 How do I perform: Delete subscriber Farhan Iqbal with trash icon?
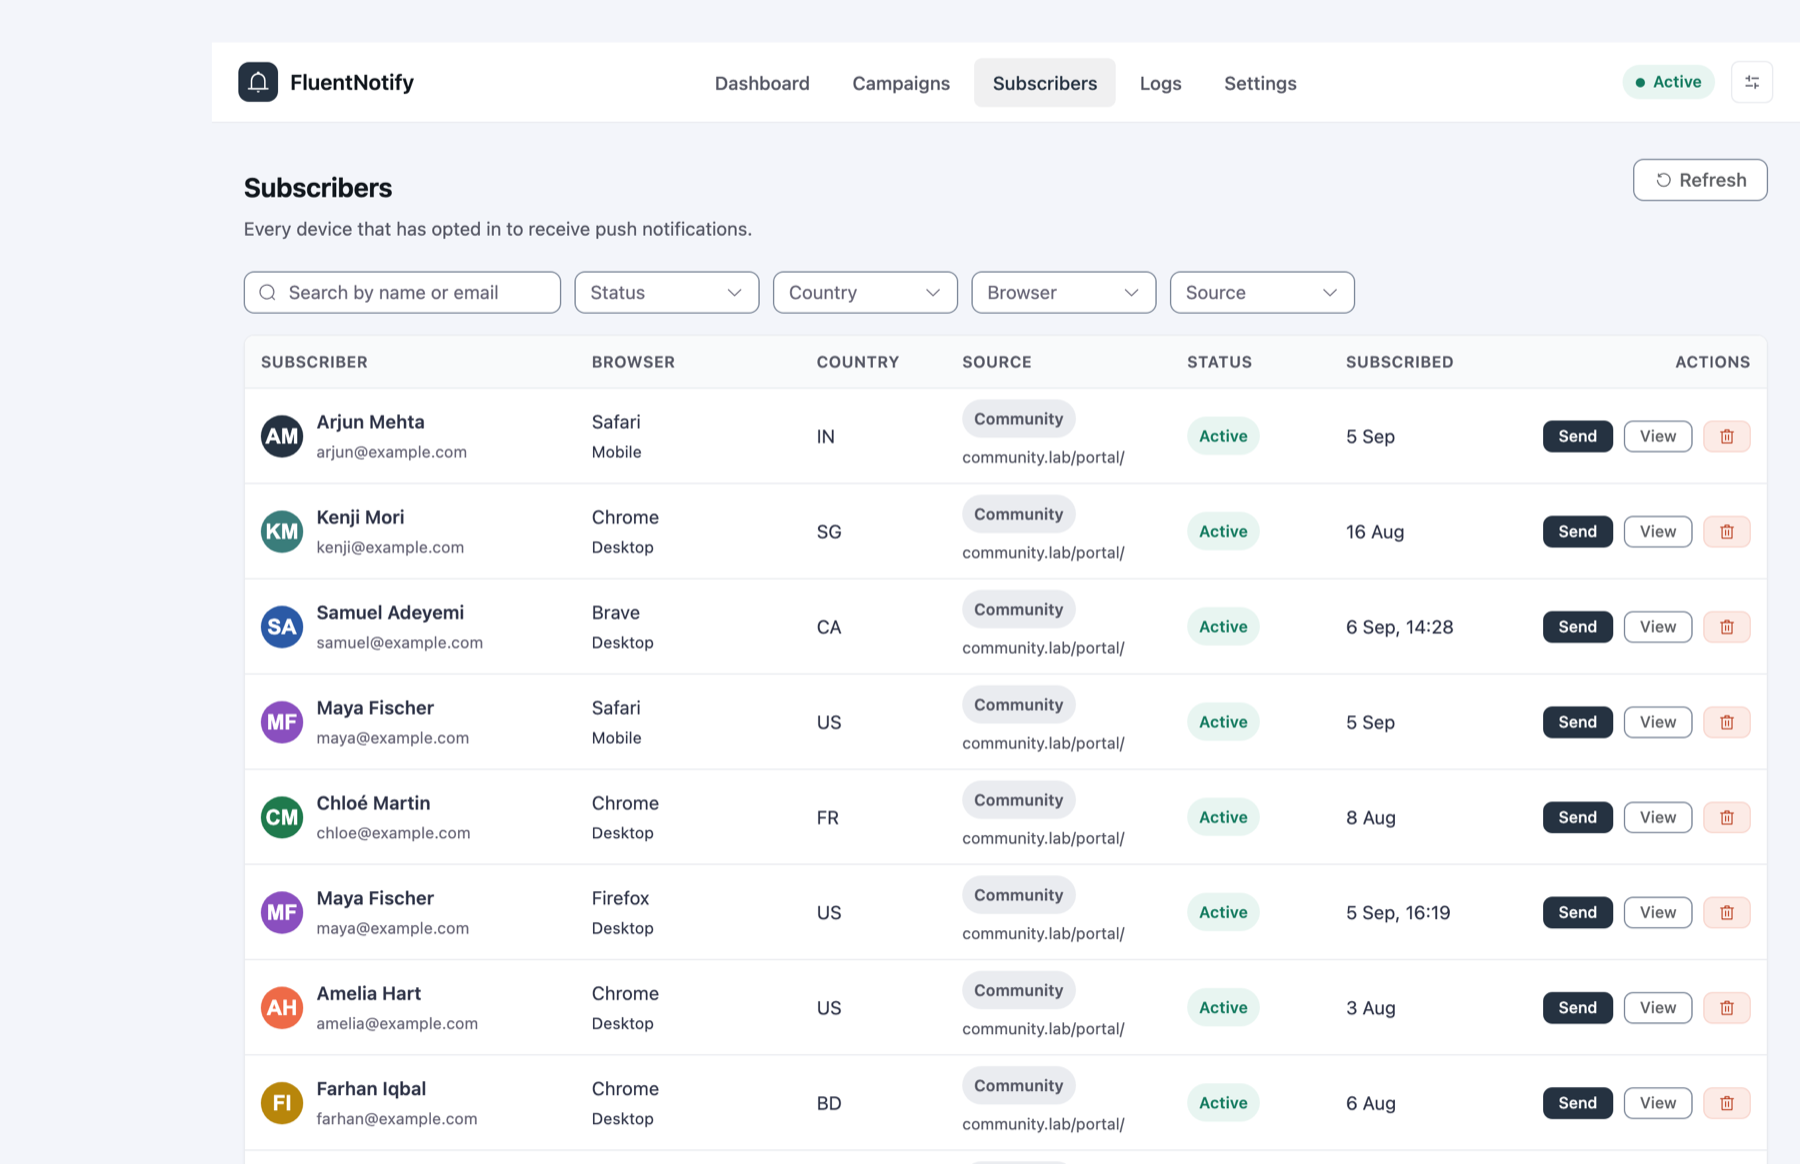pyautogui.click(x=1727, y=1103)
